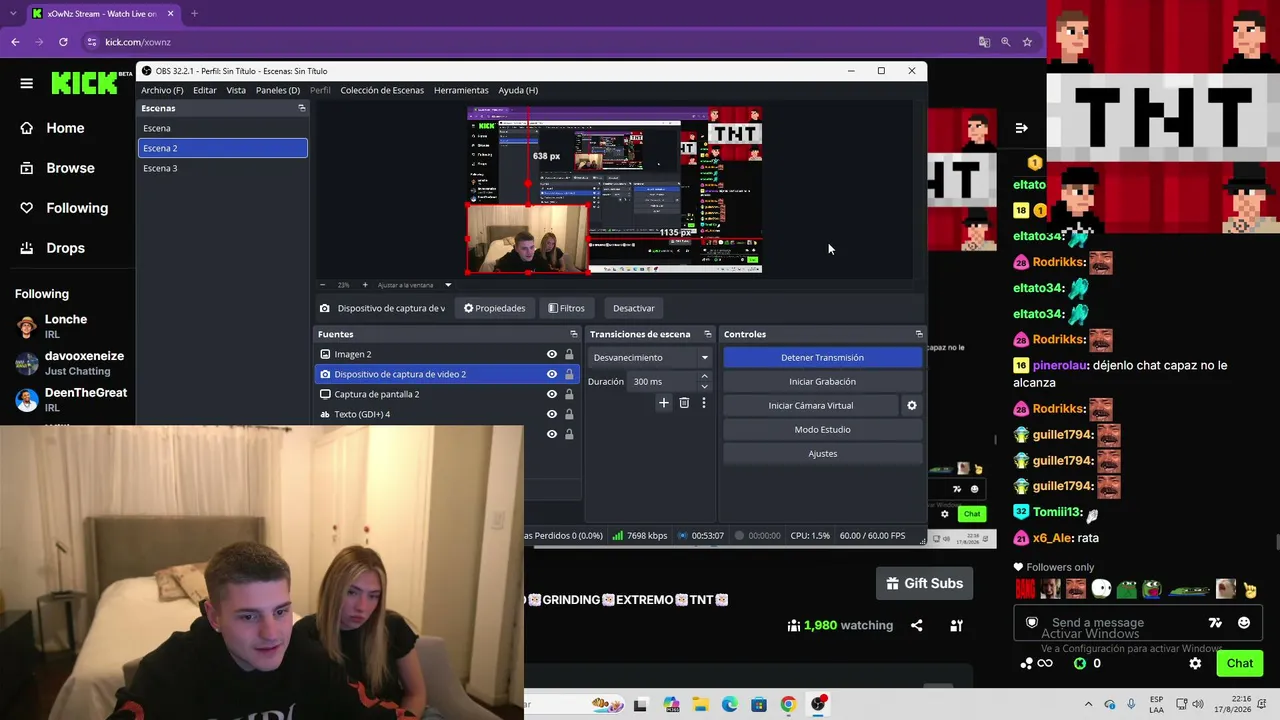The width and height of the screenshot is (1280, 720).
Task: Lock the Captura de pantalla 2 source
Action: pos(569,394)
